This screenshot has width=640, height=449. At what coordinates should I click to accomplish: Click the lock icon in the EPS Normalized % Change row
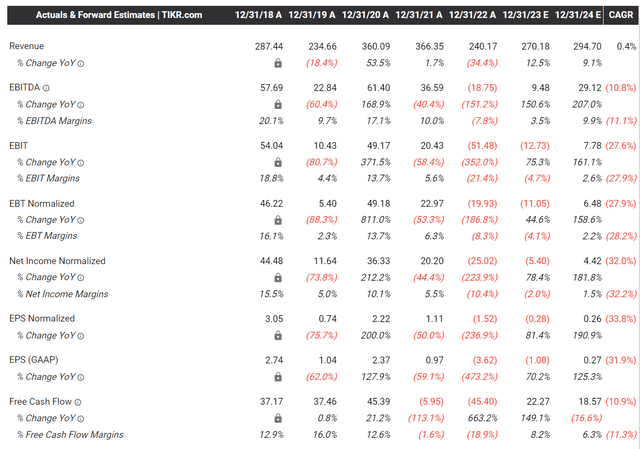tap(278, 336)
